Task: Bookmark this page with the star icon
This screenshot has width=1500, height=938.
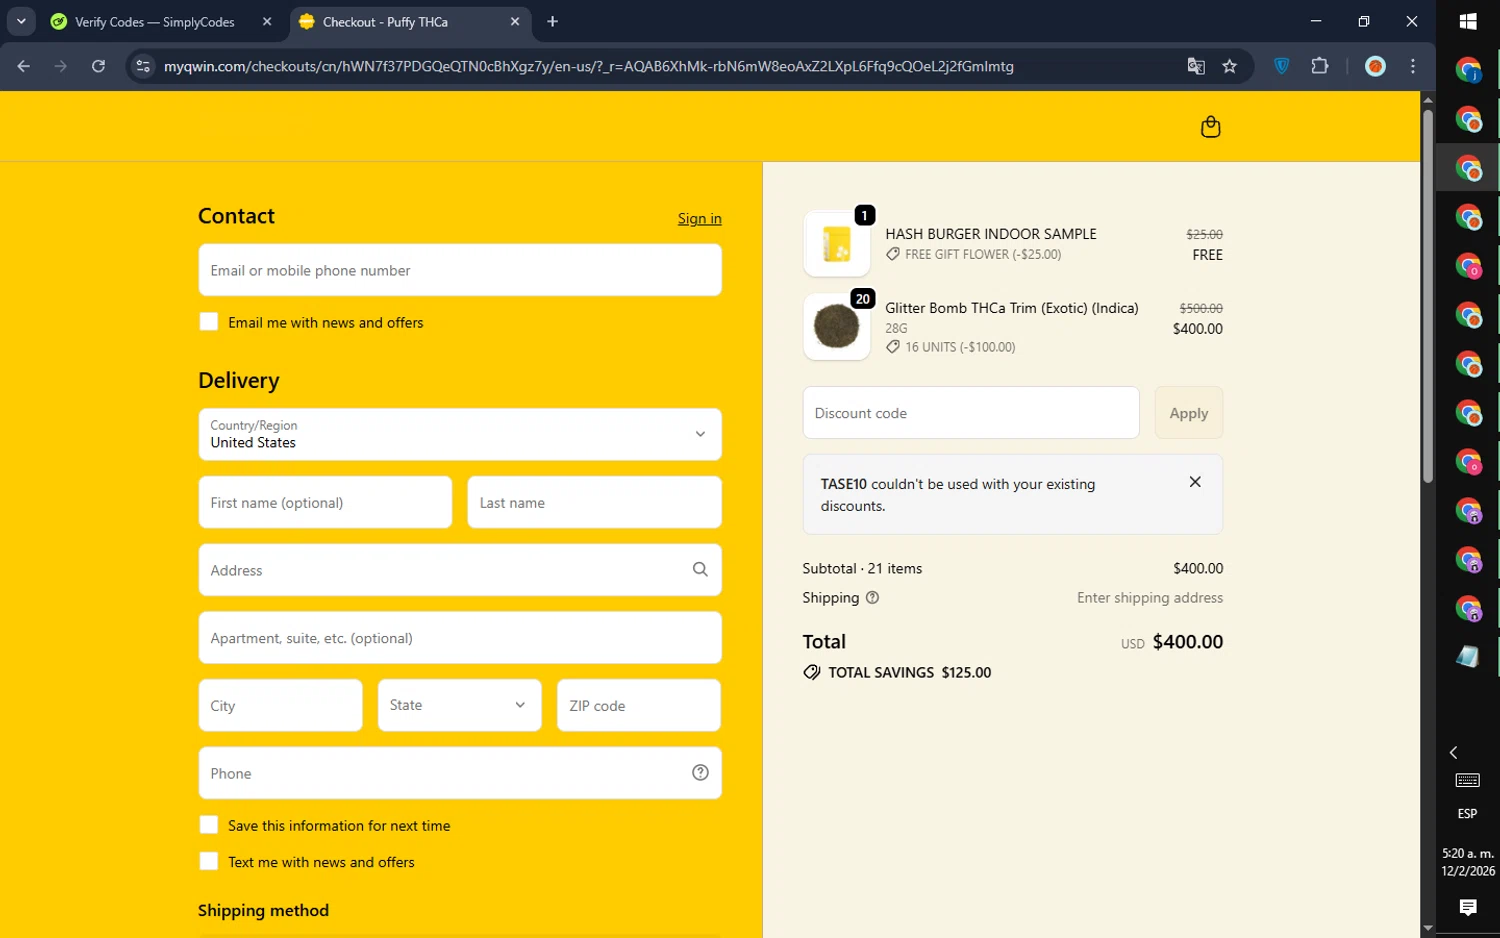Action: coord(1230,66)
